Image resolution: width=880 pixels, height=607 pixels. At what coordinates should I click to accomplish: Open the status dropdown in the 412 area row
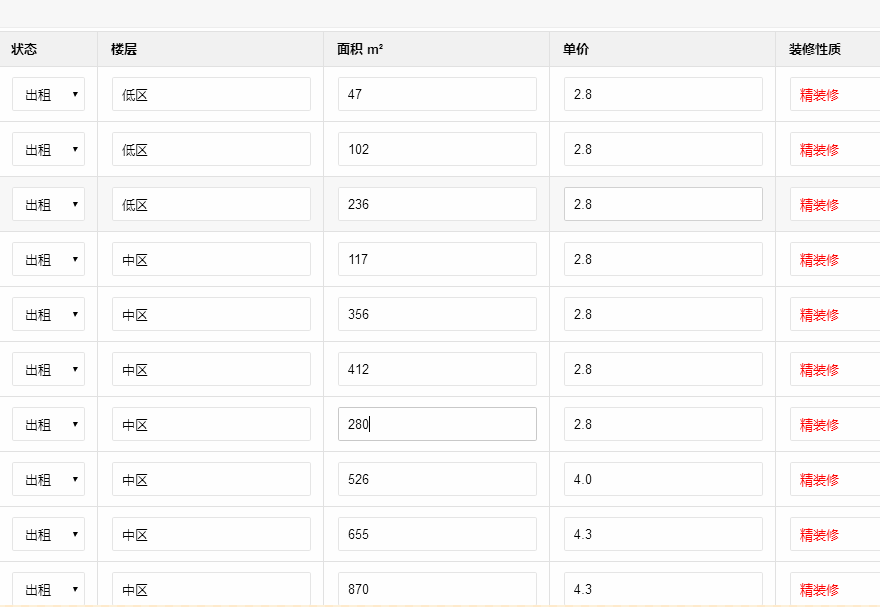click(48, 369)
